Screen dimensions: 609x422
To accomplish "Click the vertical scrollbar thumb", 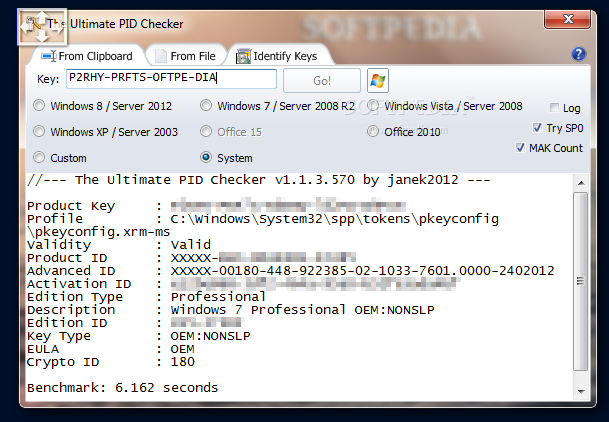I will click(581, 281).
